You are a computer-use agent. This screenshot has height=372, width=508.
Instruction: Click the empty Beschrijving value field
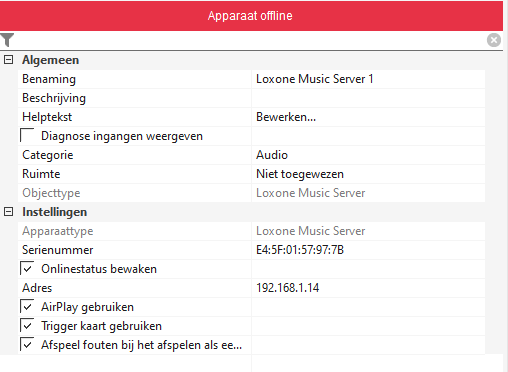368,98
